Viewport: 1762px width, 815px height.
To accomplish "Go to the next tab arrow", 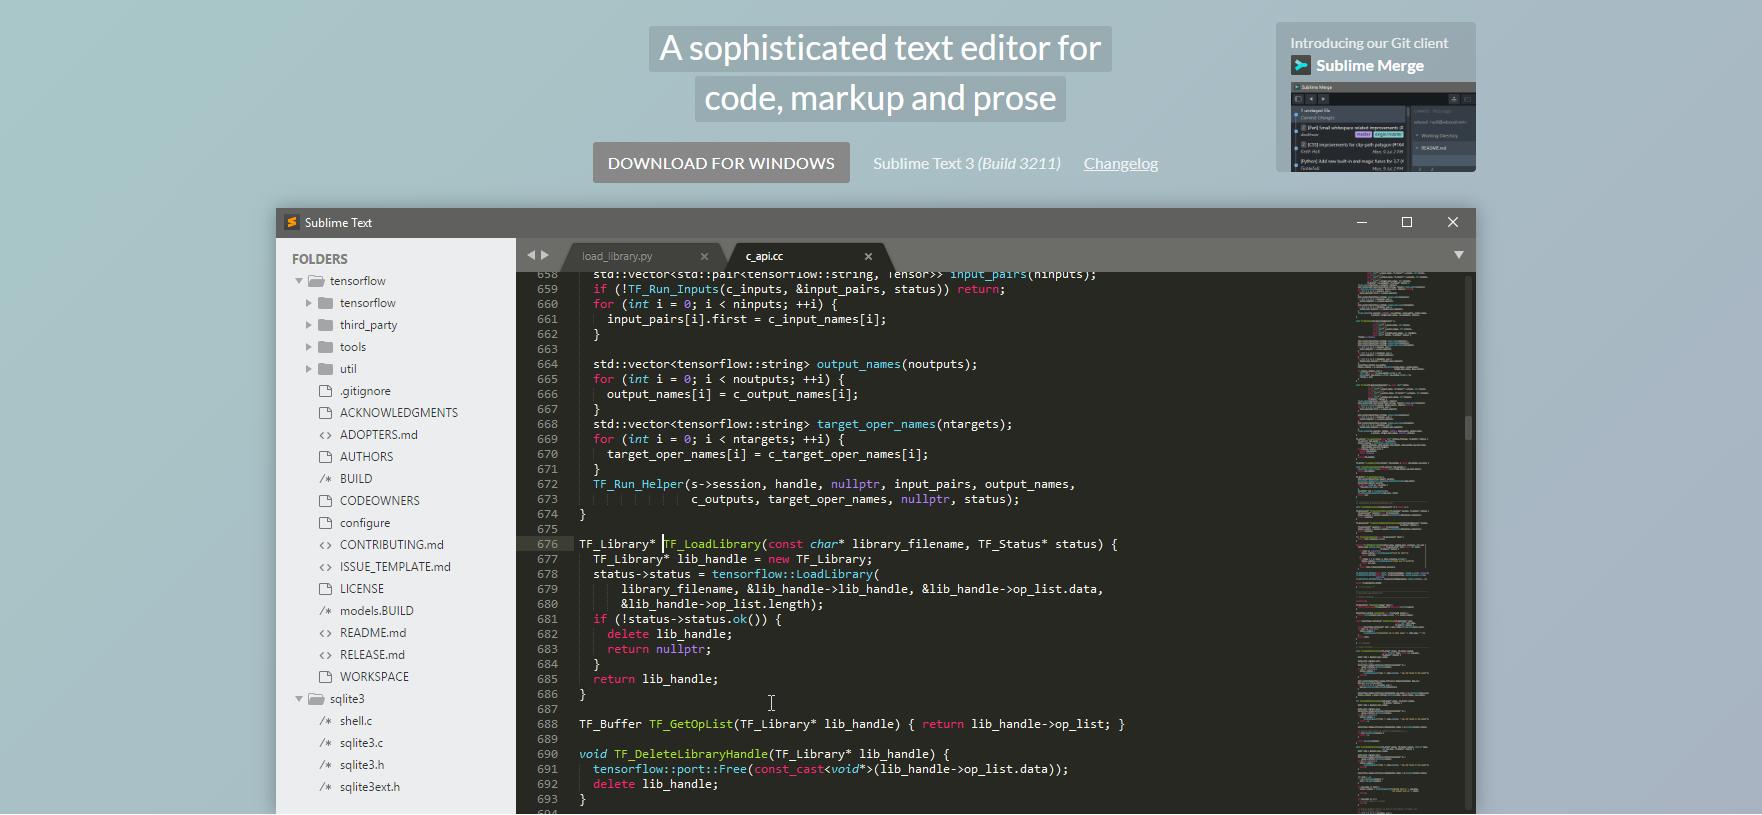I will coord(545,255).
